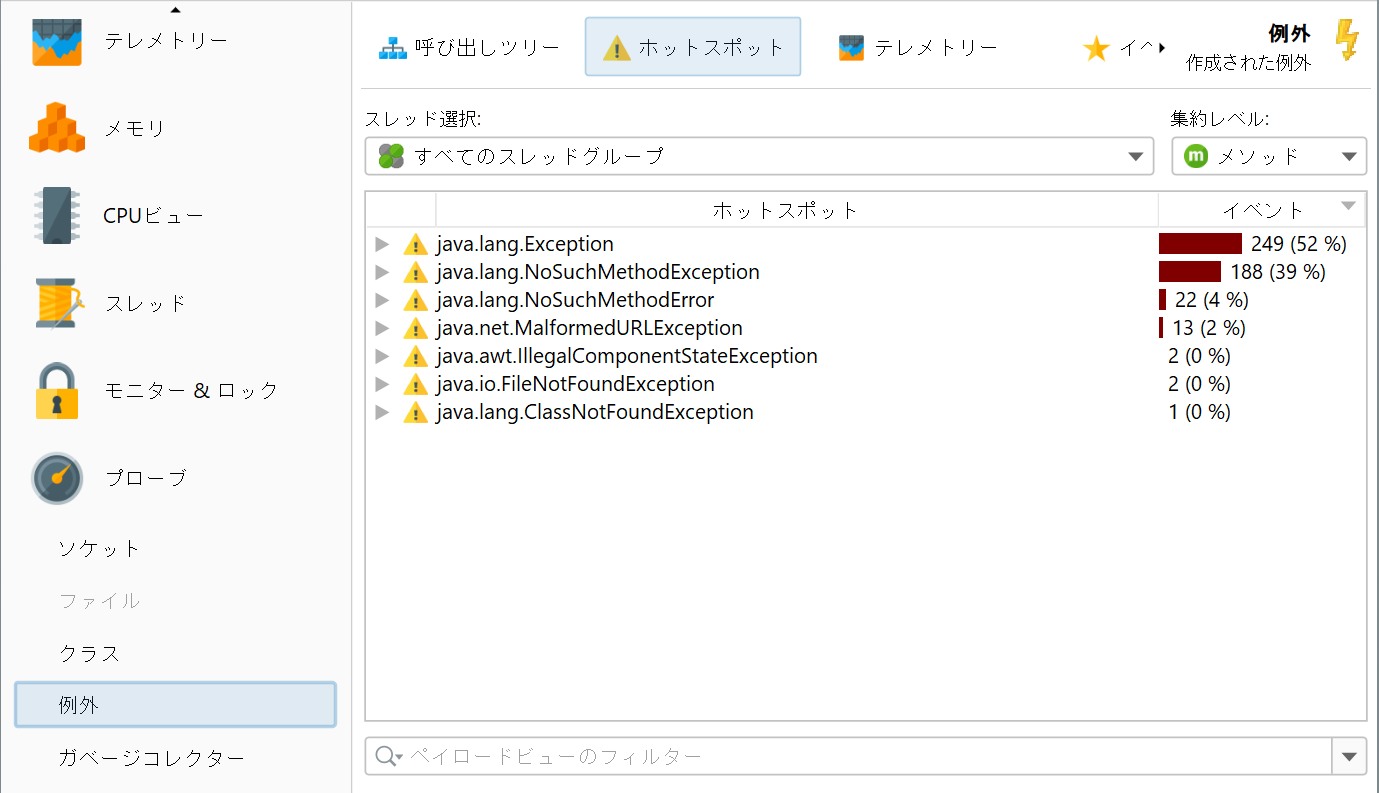Click the イベント sort direction arrow
This screenshot has width=1379, height=793.
pyautogui.click(x=1348, y=206)
